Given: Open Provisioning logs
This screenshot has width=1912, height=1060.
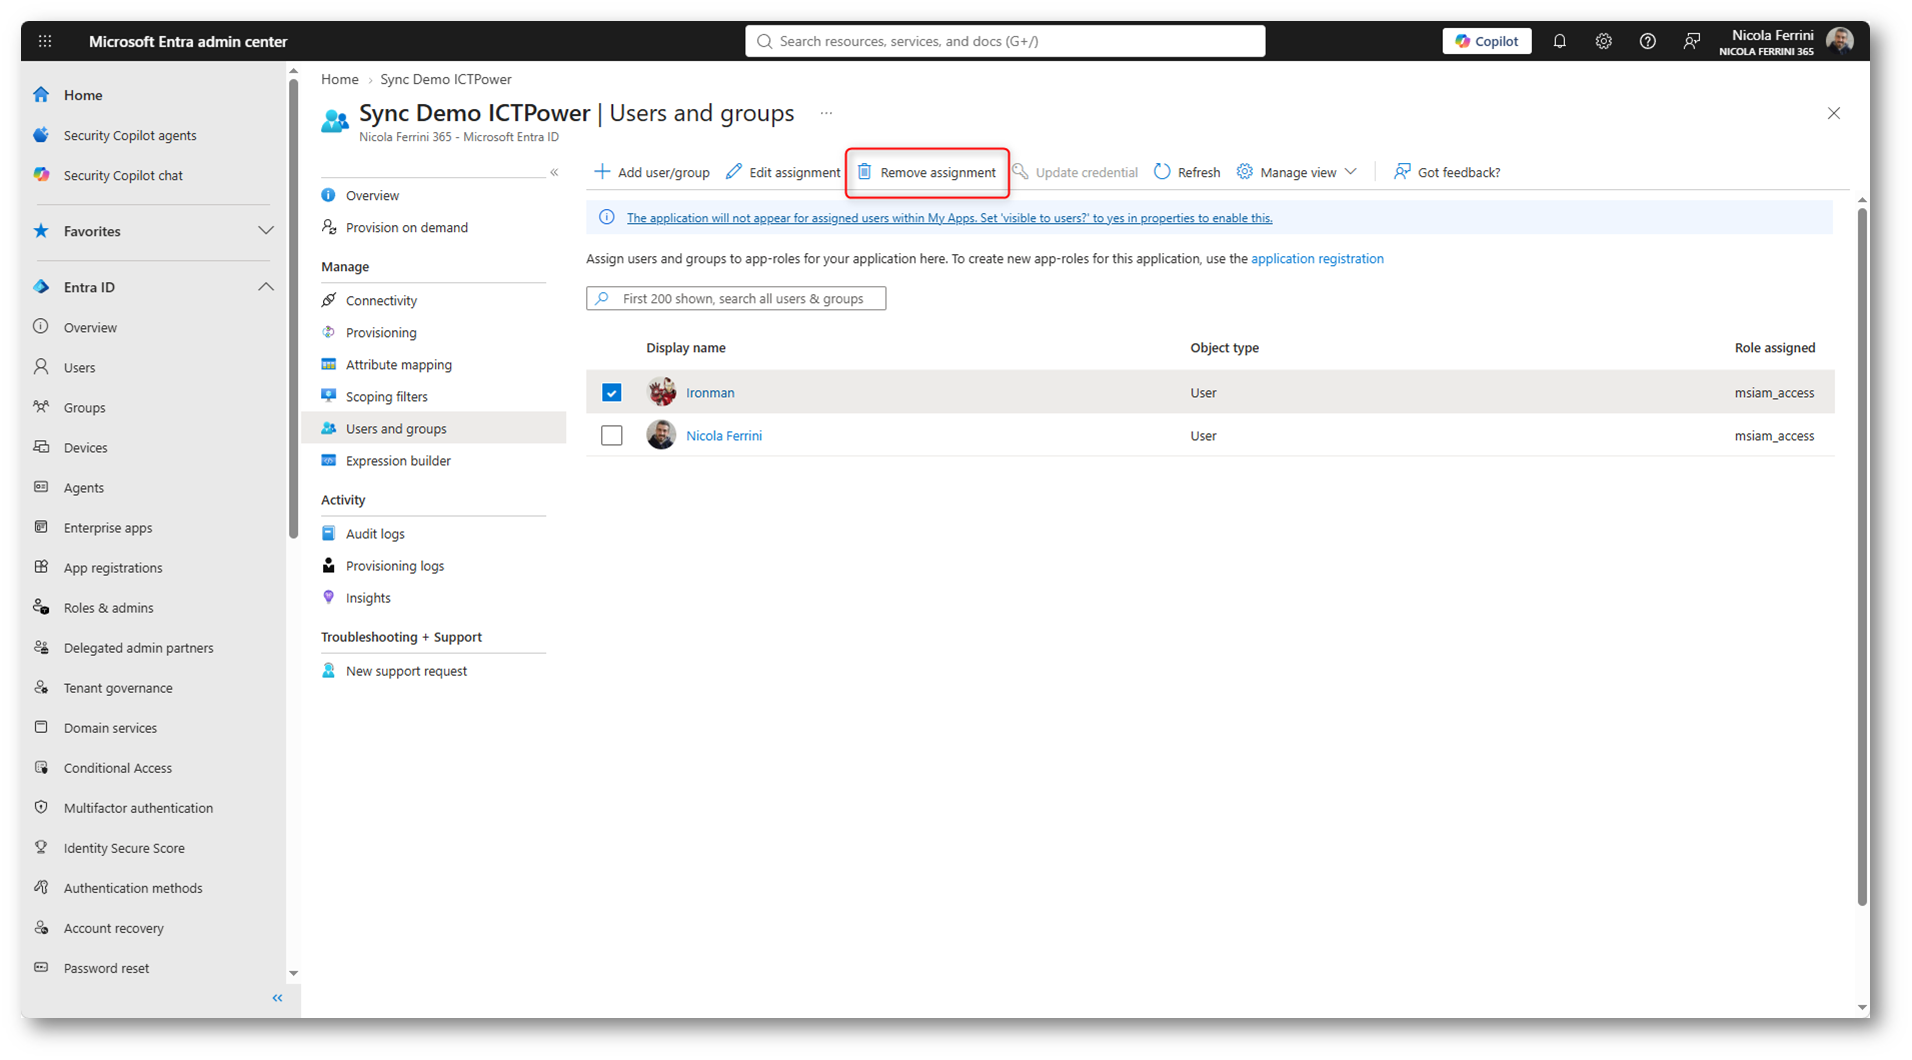Looking at the screenshot, I should click(x=395, y=566).
